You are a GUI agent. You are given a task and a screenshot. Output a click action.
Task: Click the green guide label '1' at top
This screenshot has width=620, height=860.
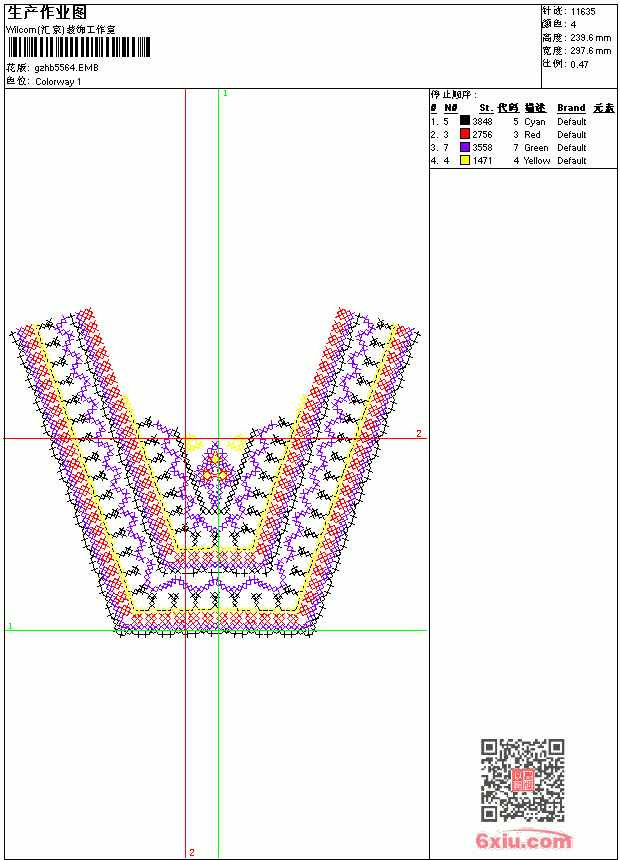(x=225, y=94)
